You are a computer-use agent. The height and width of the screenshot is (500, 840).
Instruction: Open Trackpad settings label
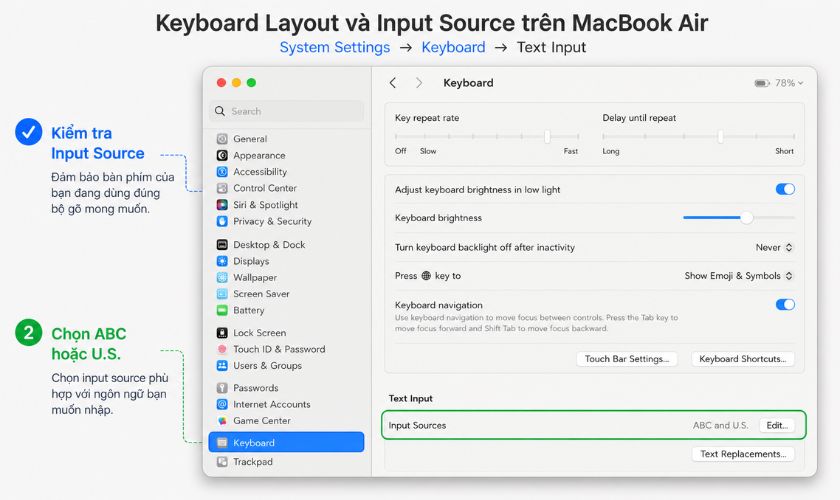pos(253,462)
